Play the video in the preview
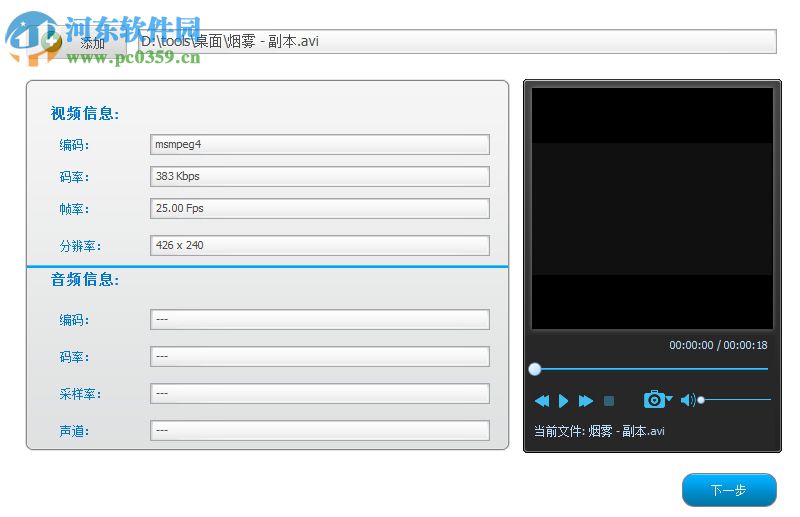Viewport: 800px width, 517px height. [x=563, y=401]
